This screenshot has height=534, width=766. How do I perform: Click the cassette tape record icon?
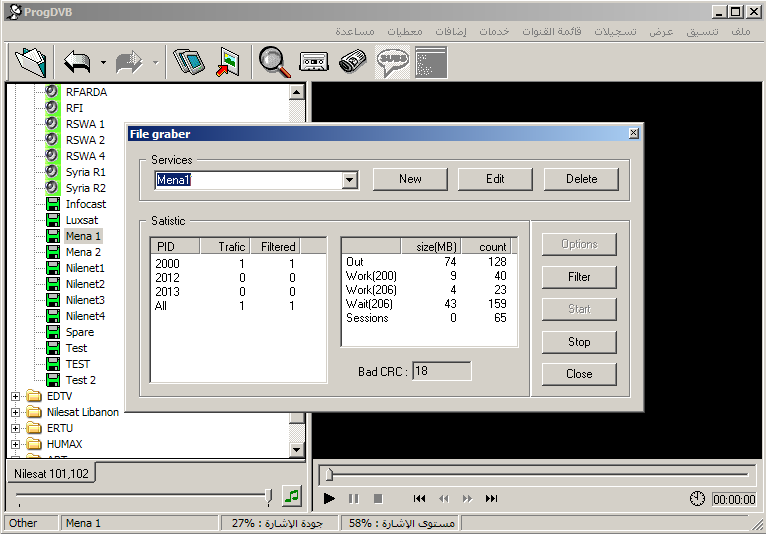pyautogui.click(x=313, y=62)
